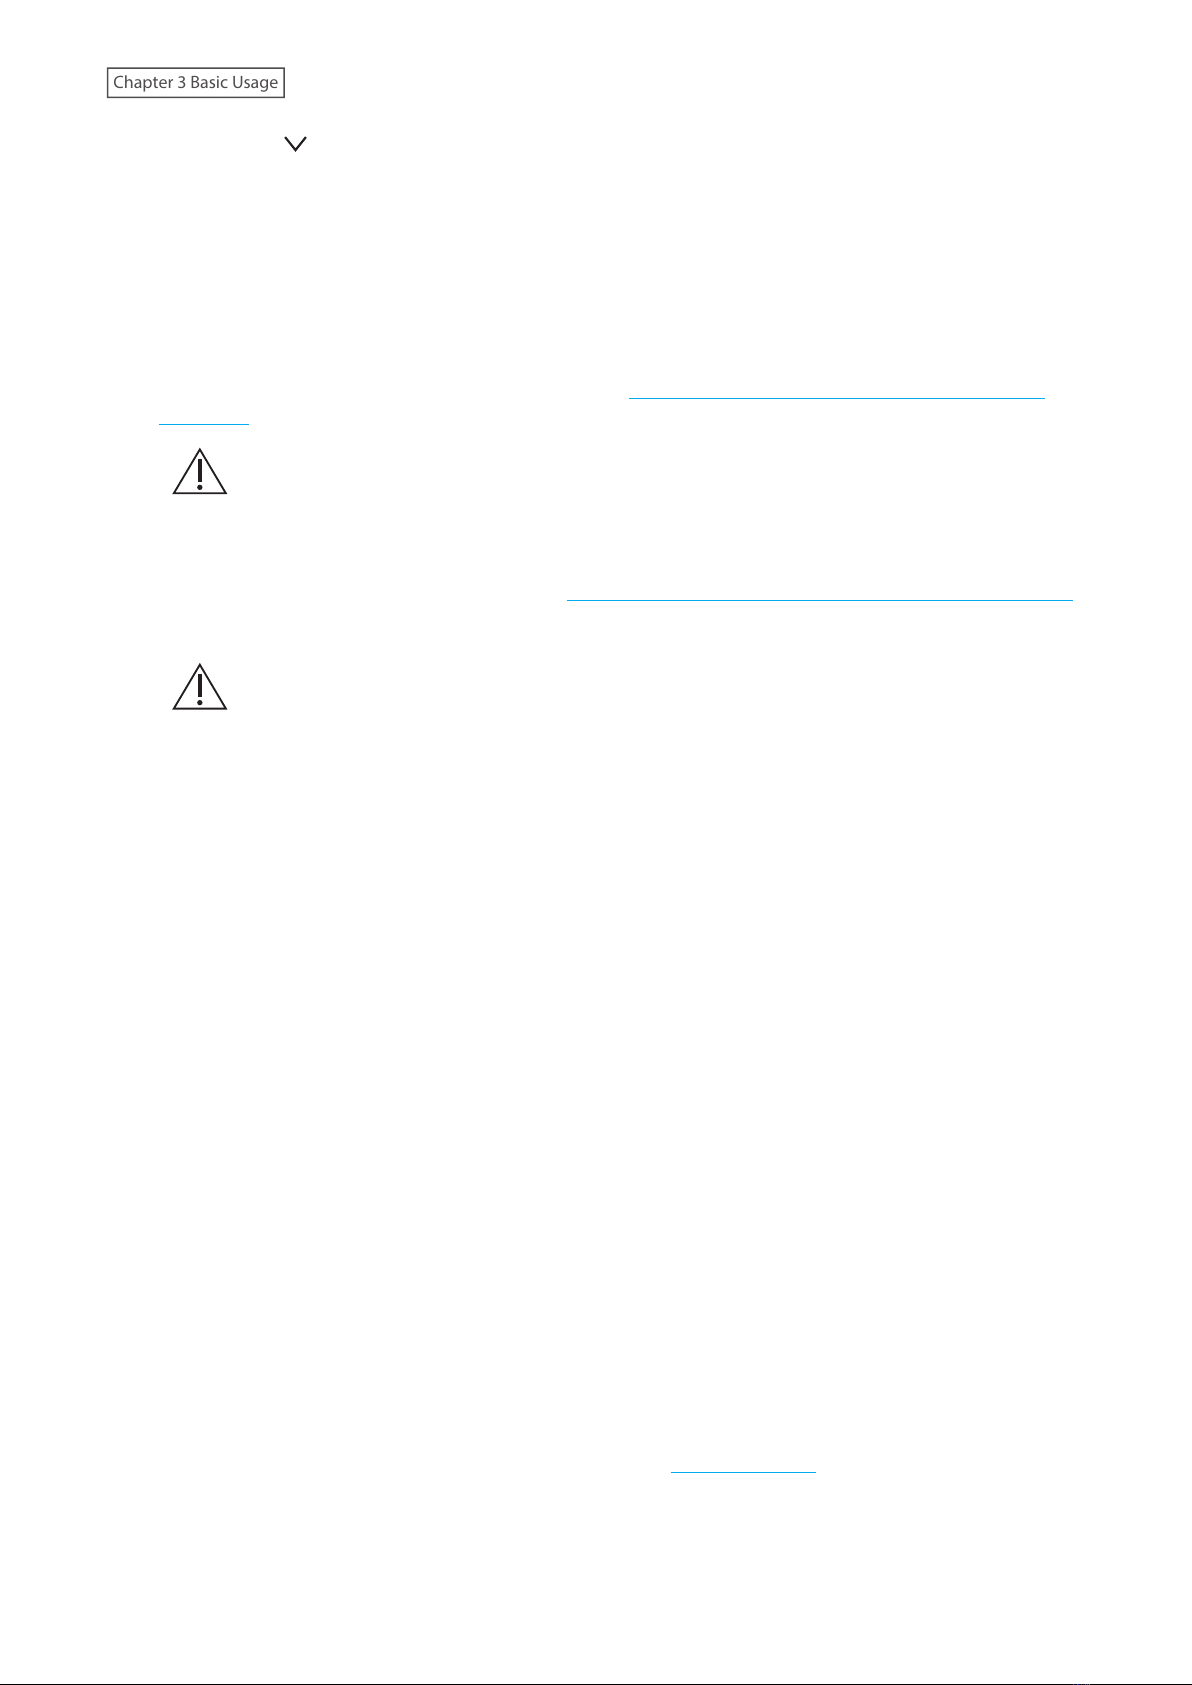This screenshot has width=1192, height=1685.
Task: Click the lower warning triangle icon
Action: (200, 687)
